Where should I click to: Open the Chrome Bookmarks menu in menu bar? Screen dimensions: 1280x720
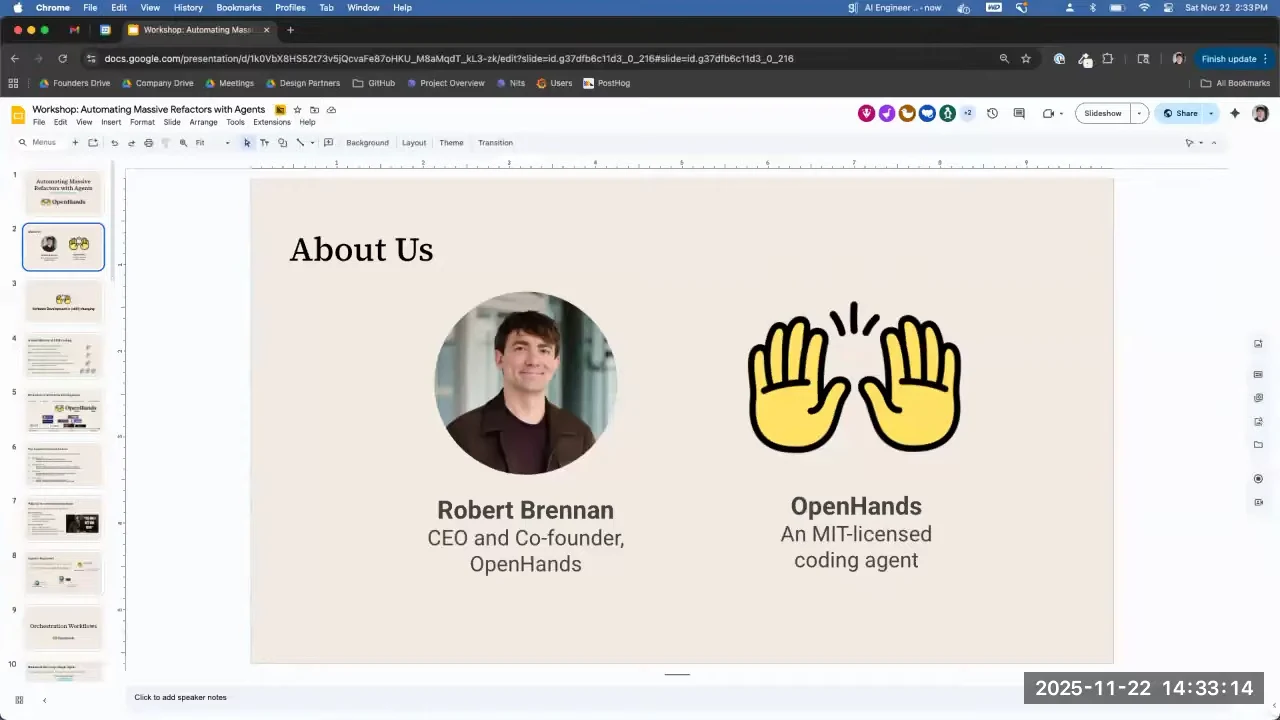(x=238, y=7)
